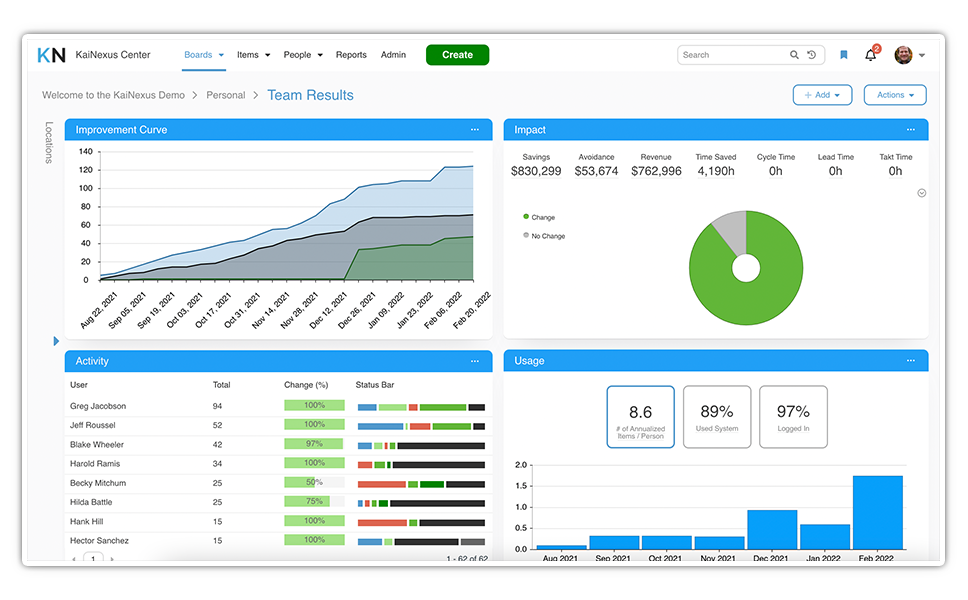Expand the Boards dropdown menu
Screen dimensions: 968x600
point(203,55)
